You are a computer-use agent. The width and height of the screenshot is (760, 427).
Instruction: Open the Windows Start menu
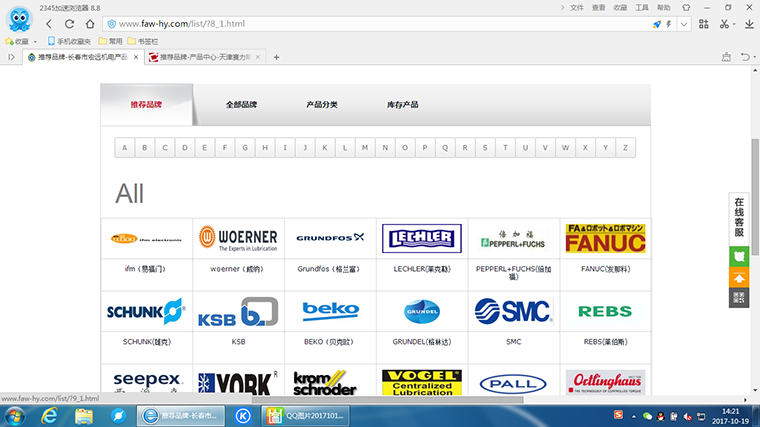click(15, 416)
